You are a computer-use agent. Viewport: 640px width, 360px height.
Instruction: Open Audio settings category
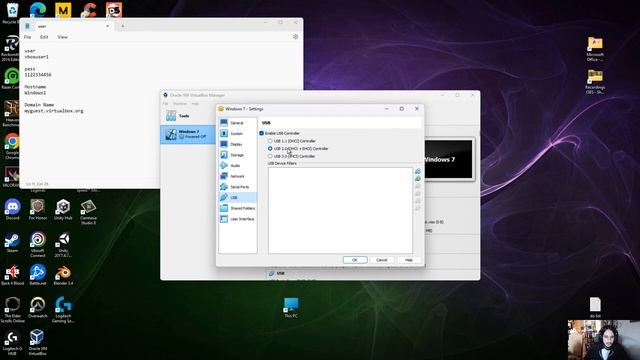click(x=238, y=165)
